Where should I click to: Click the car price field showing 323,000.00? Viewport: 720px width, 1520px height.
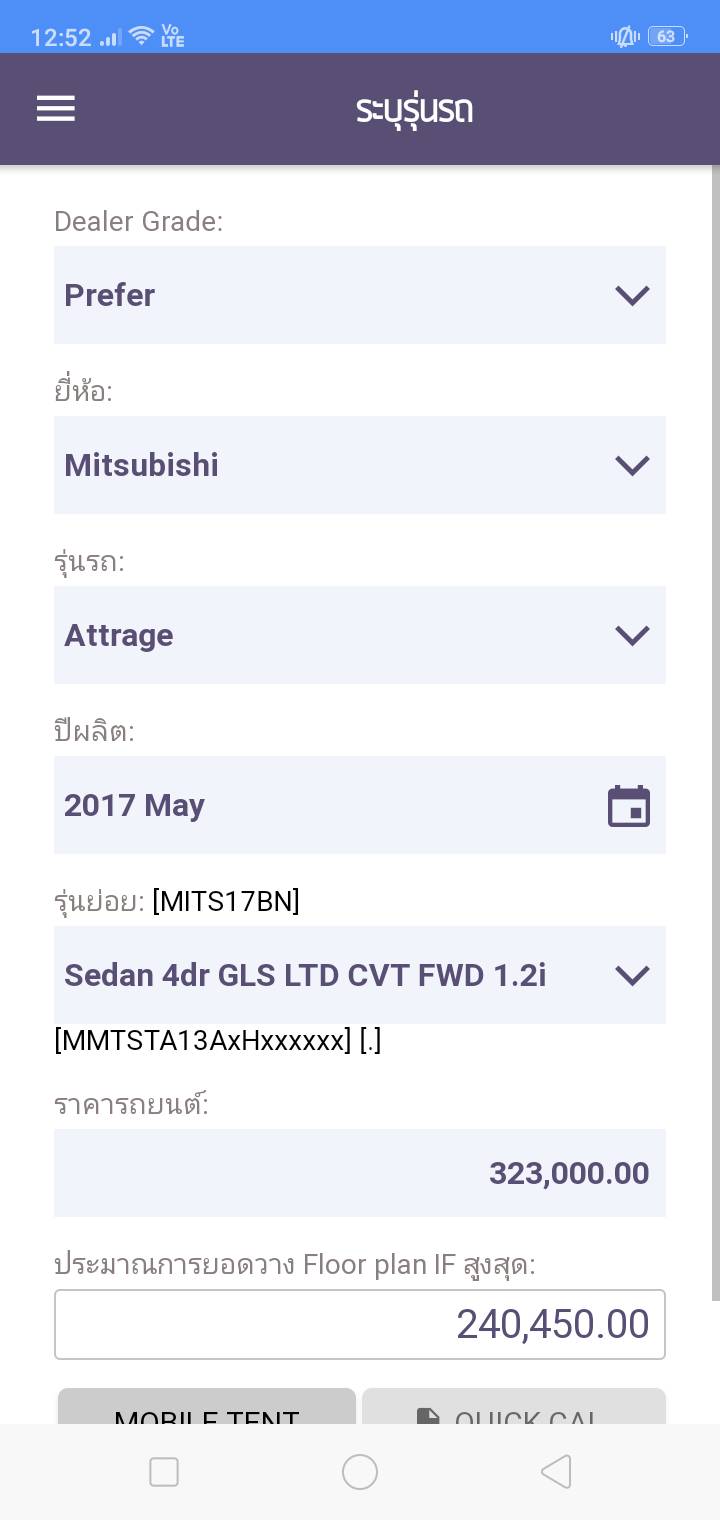pos(359,1173)
